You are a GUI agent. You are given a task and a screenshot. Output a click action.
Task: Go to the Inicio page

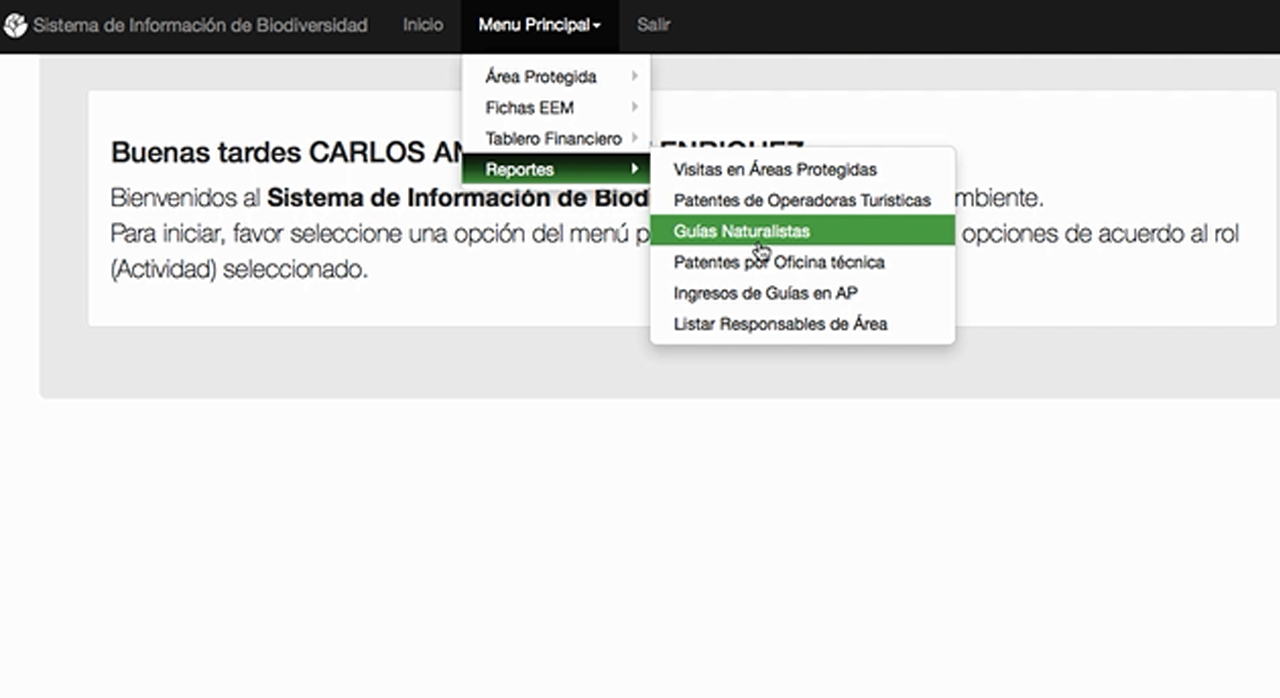(422, 25)
